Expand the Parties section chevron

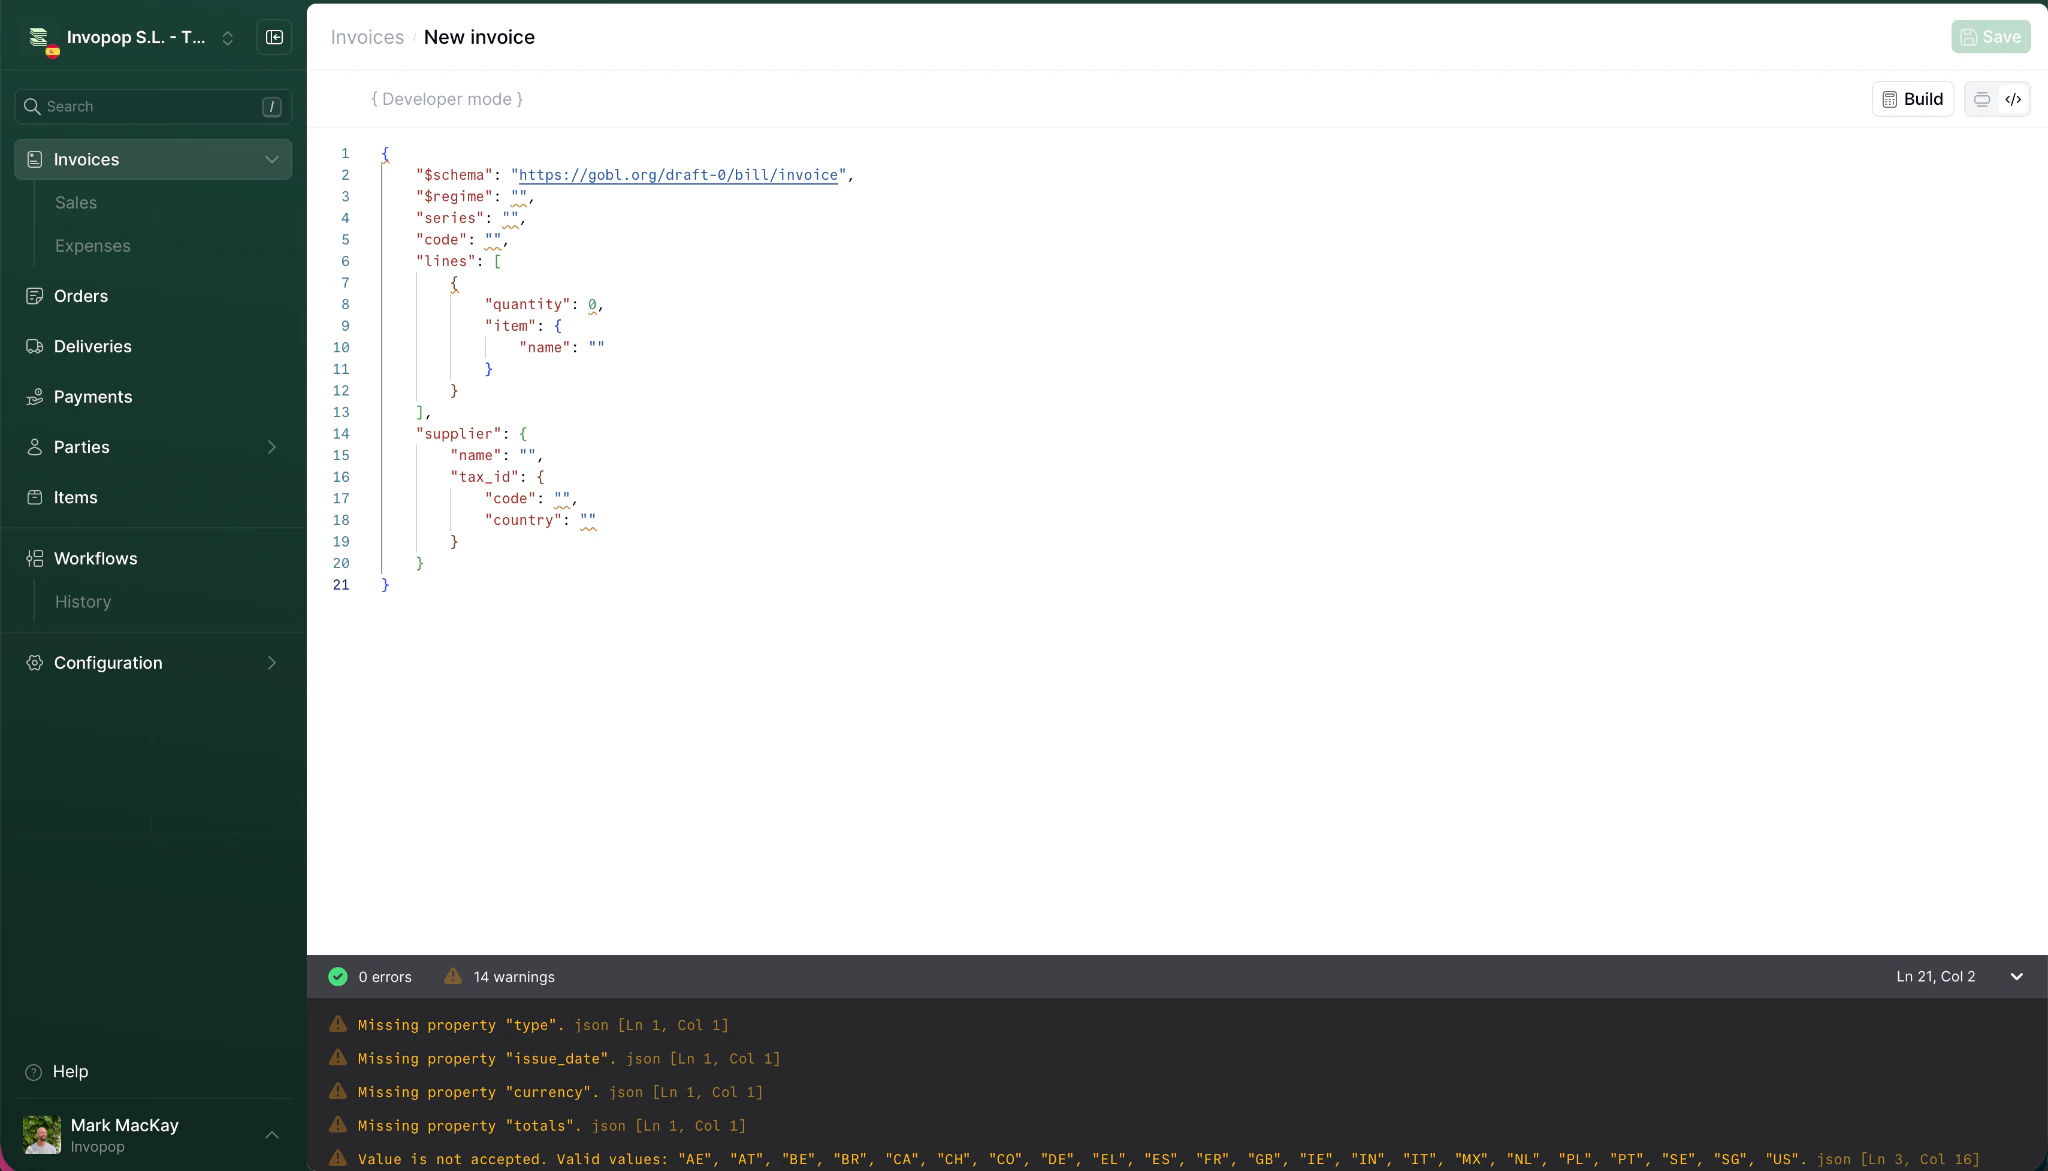271,447
